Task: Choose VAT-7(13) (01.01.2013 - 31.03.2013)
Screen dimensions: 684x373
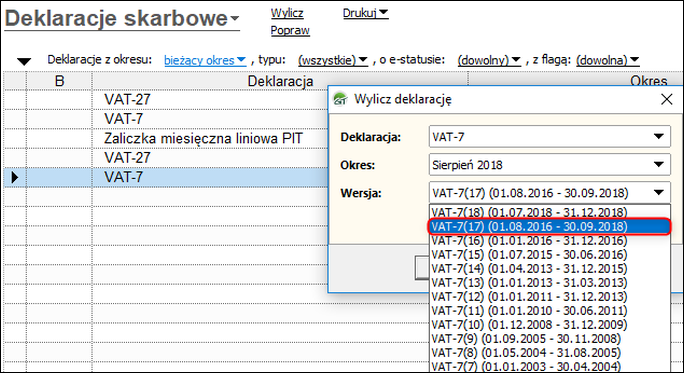Action: coord(550,282)
